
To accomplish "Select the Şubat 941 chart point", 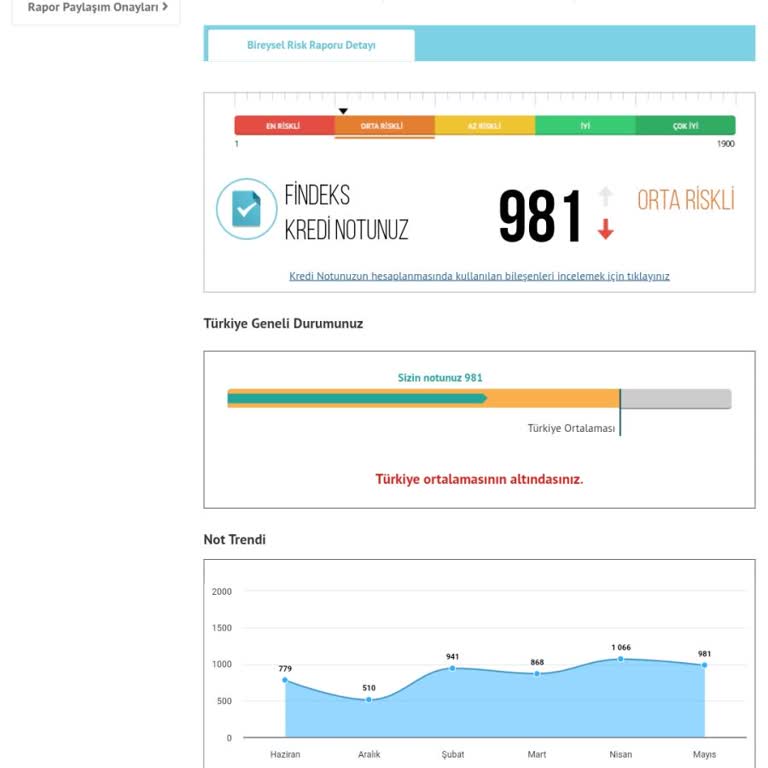I will click(453, 668).
